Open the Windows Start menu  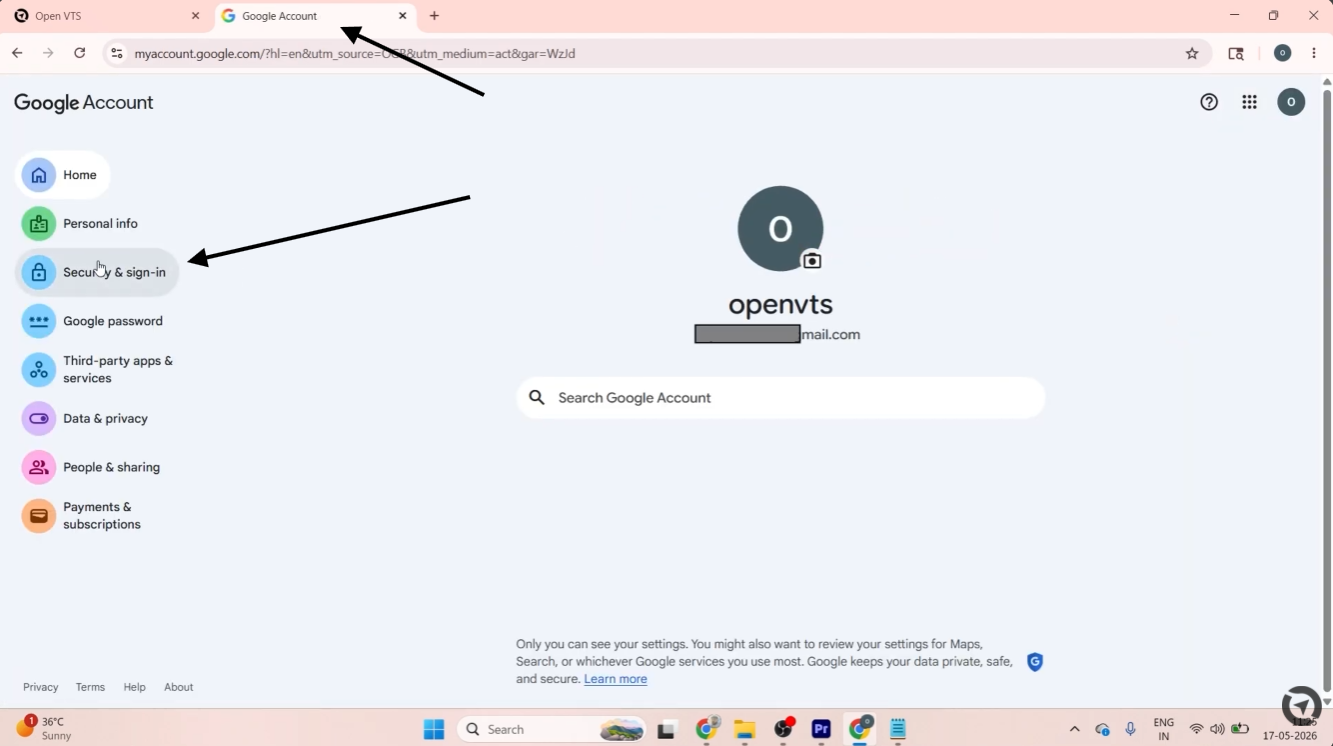[434, 730]
